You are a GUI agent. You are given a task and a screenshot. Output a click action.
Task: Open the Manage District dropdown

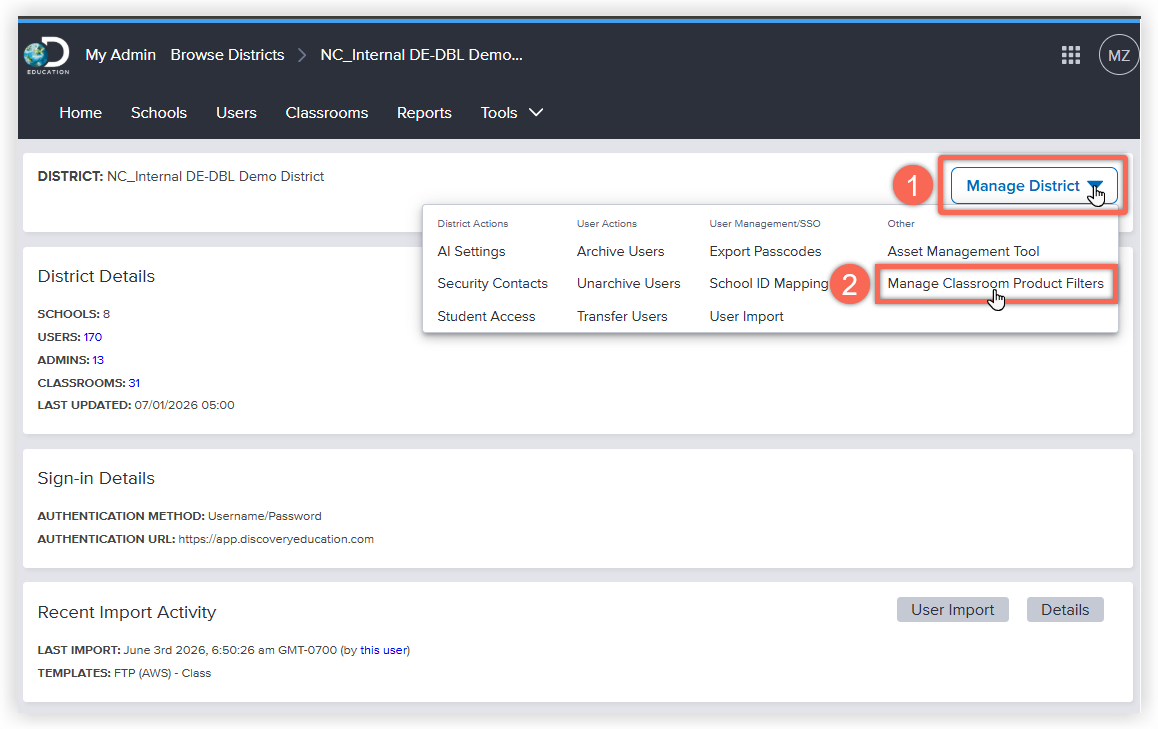[1033, 185]
